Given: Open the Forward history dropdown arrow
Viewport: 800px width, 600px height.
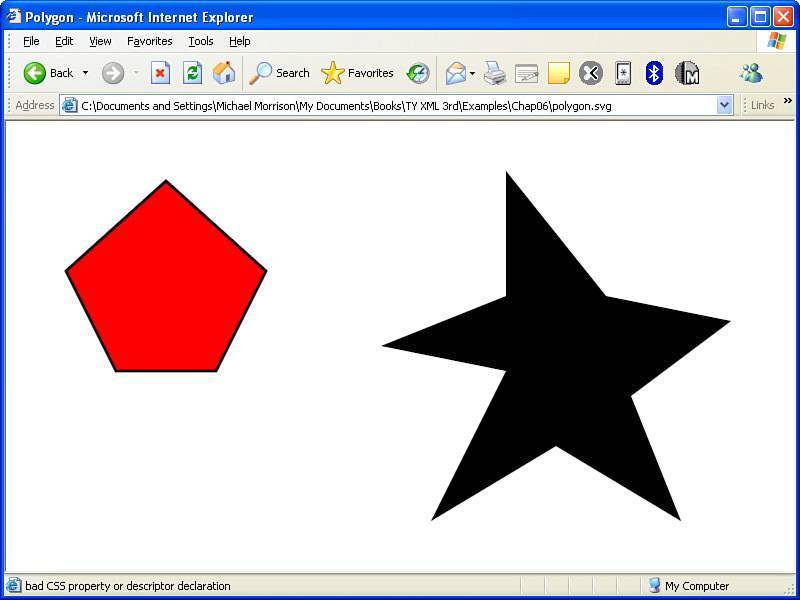Looking at the screenshot, I should 136,73.
